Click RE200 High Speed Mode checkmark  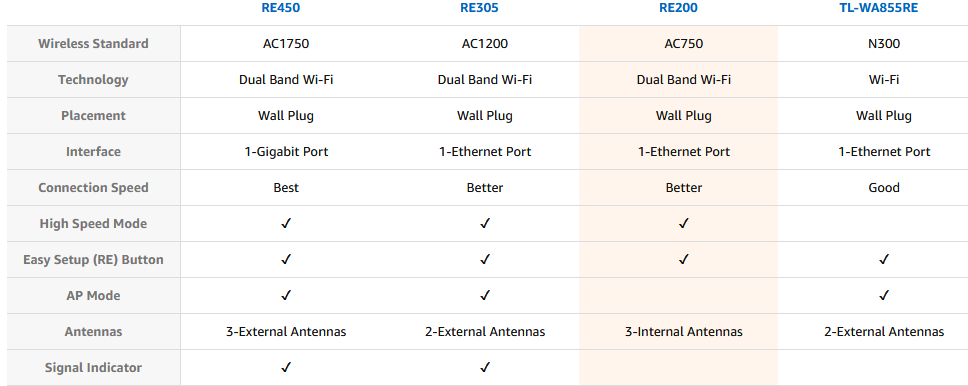point(683,224)
